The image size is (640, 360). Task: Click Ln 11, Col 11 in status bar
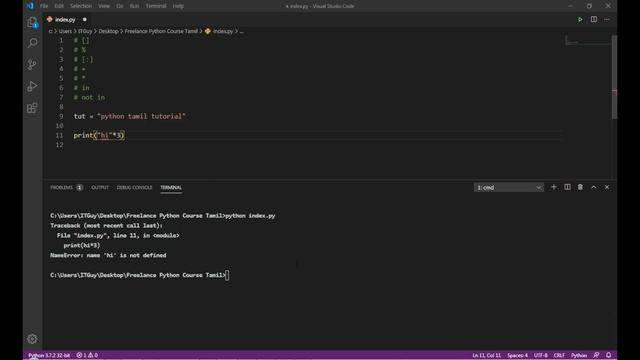[x=487, y=355]
